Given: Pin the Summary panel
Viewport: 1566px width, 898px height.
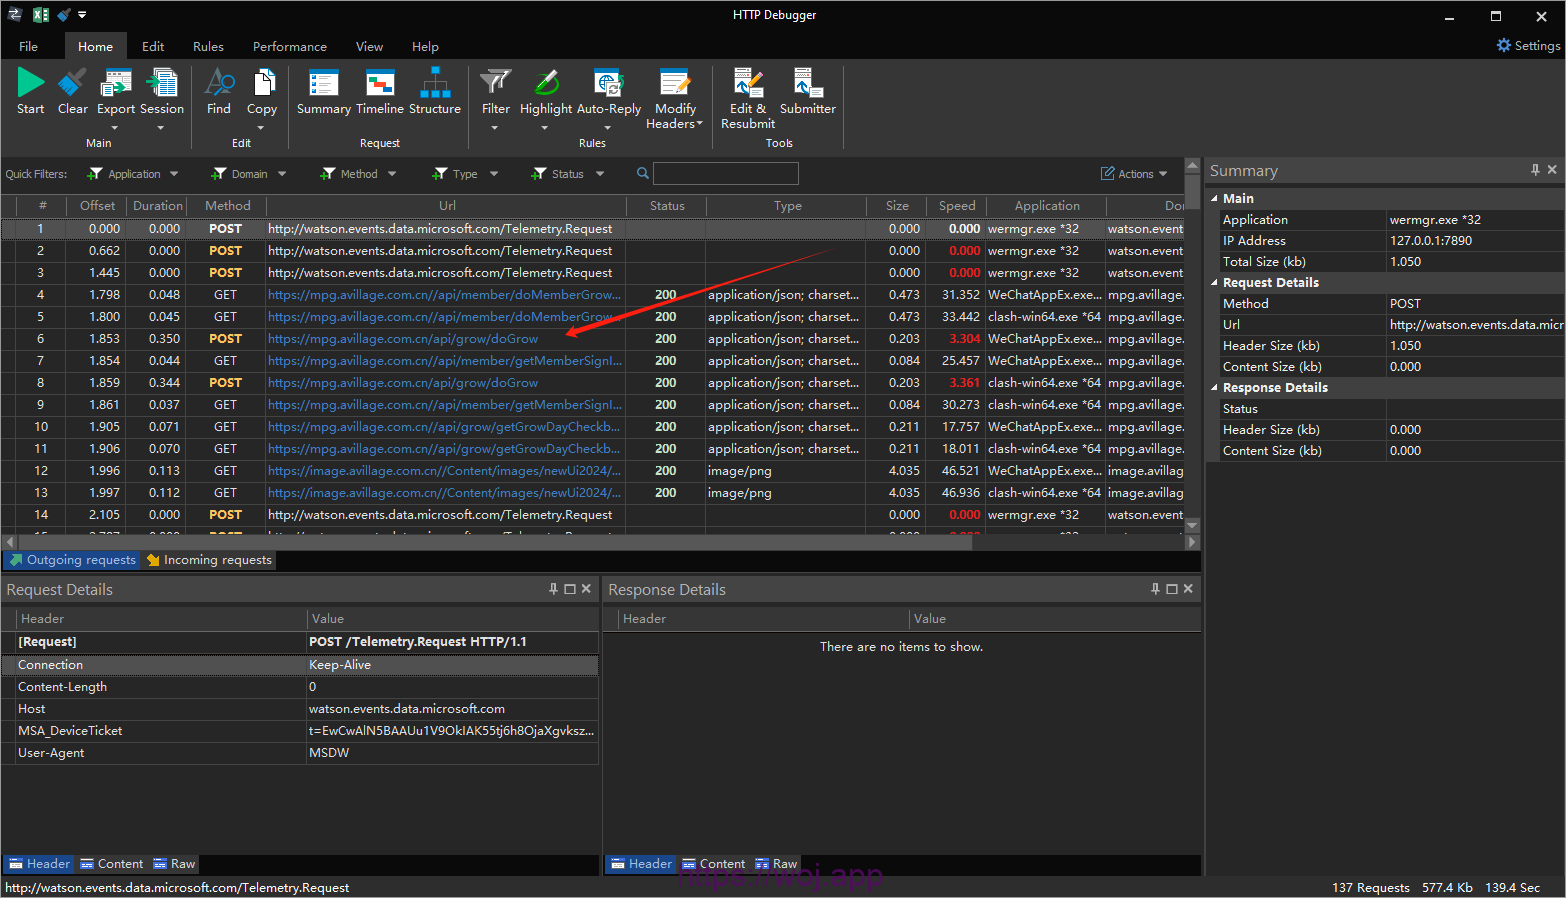Looking at the screenshot, I should point(1535,170).
